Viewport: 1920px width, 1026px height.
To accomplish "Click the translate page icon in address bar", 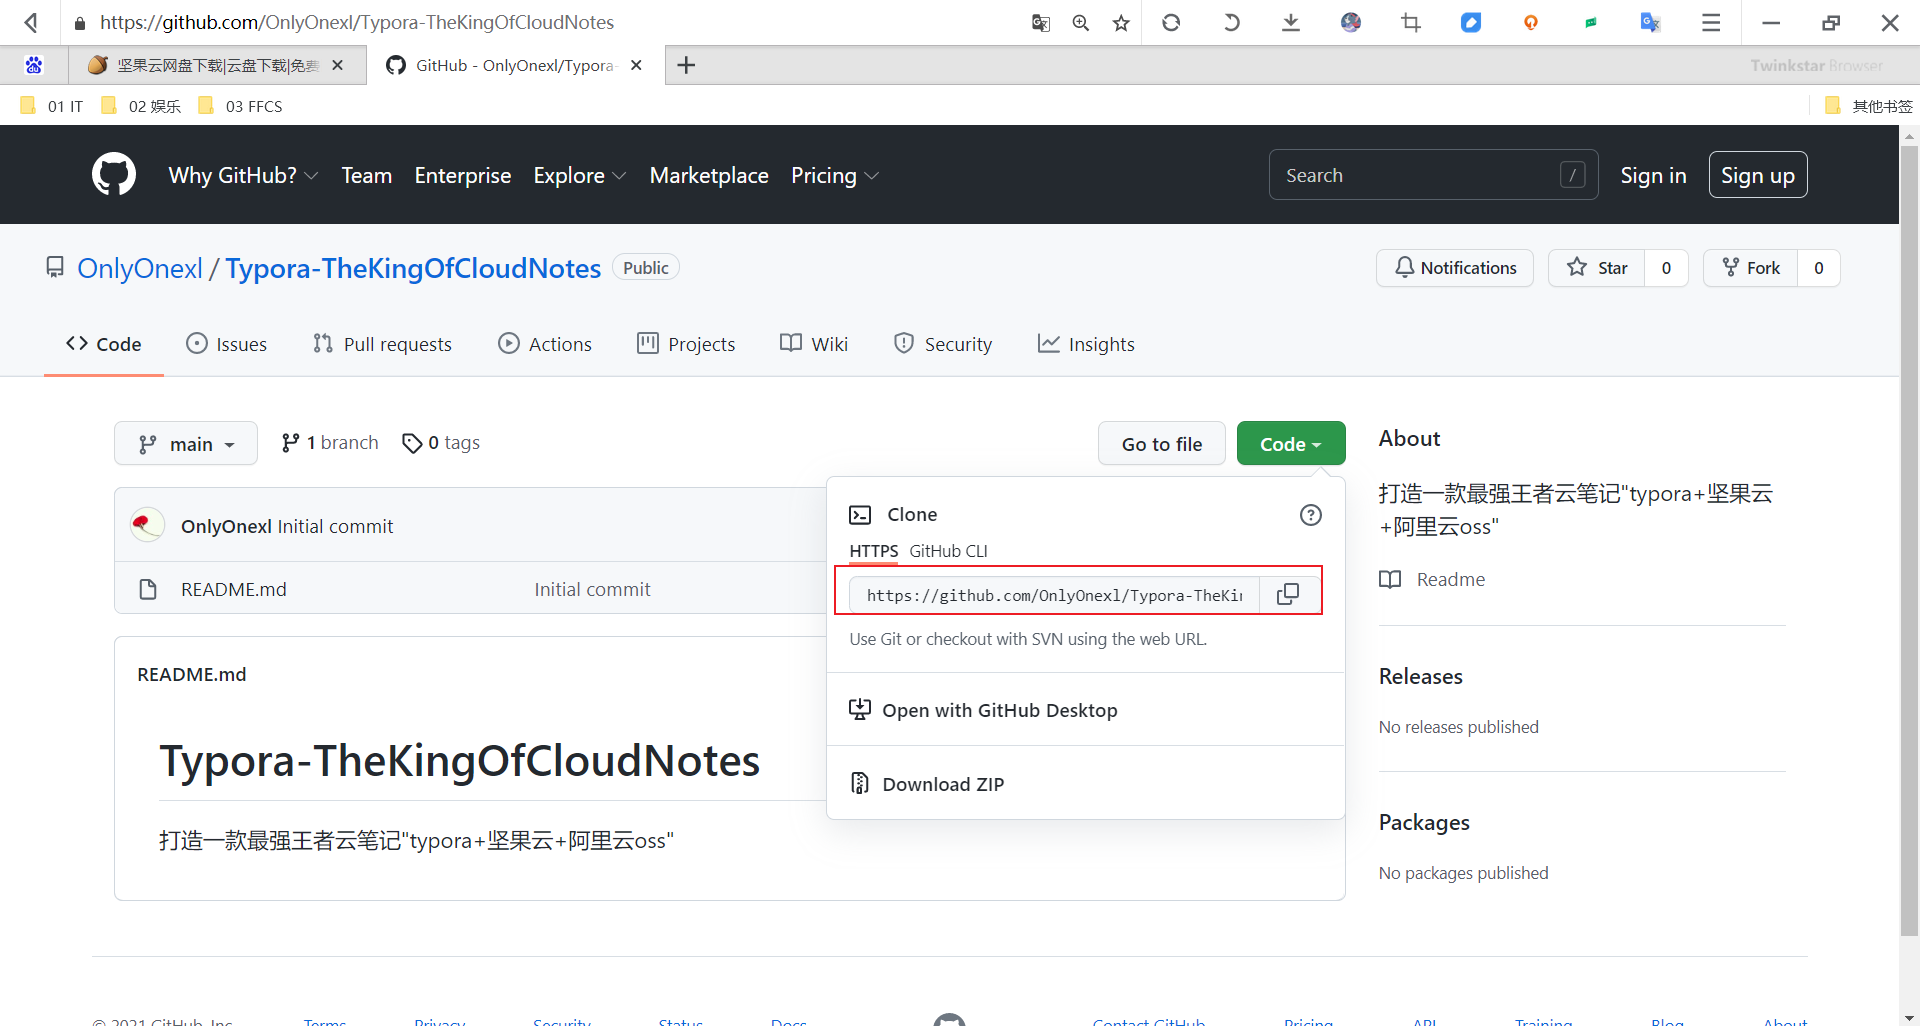I will point(1041,22).
